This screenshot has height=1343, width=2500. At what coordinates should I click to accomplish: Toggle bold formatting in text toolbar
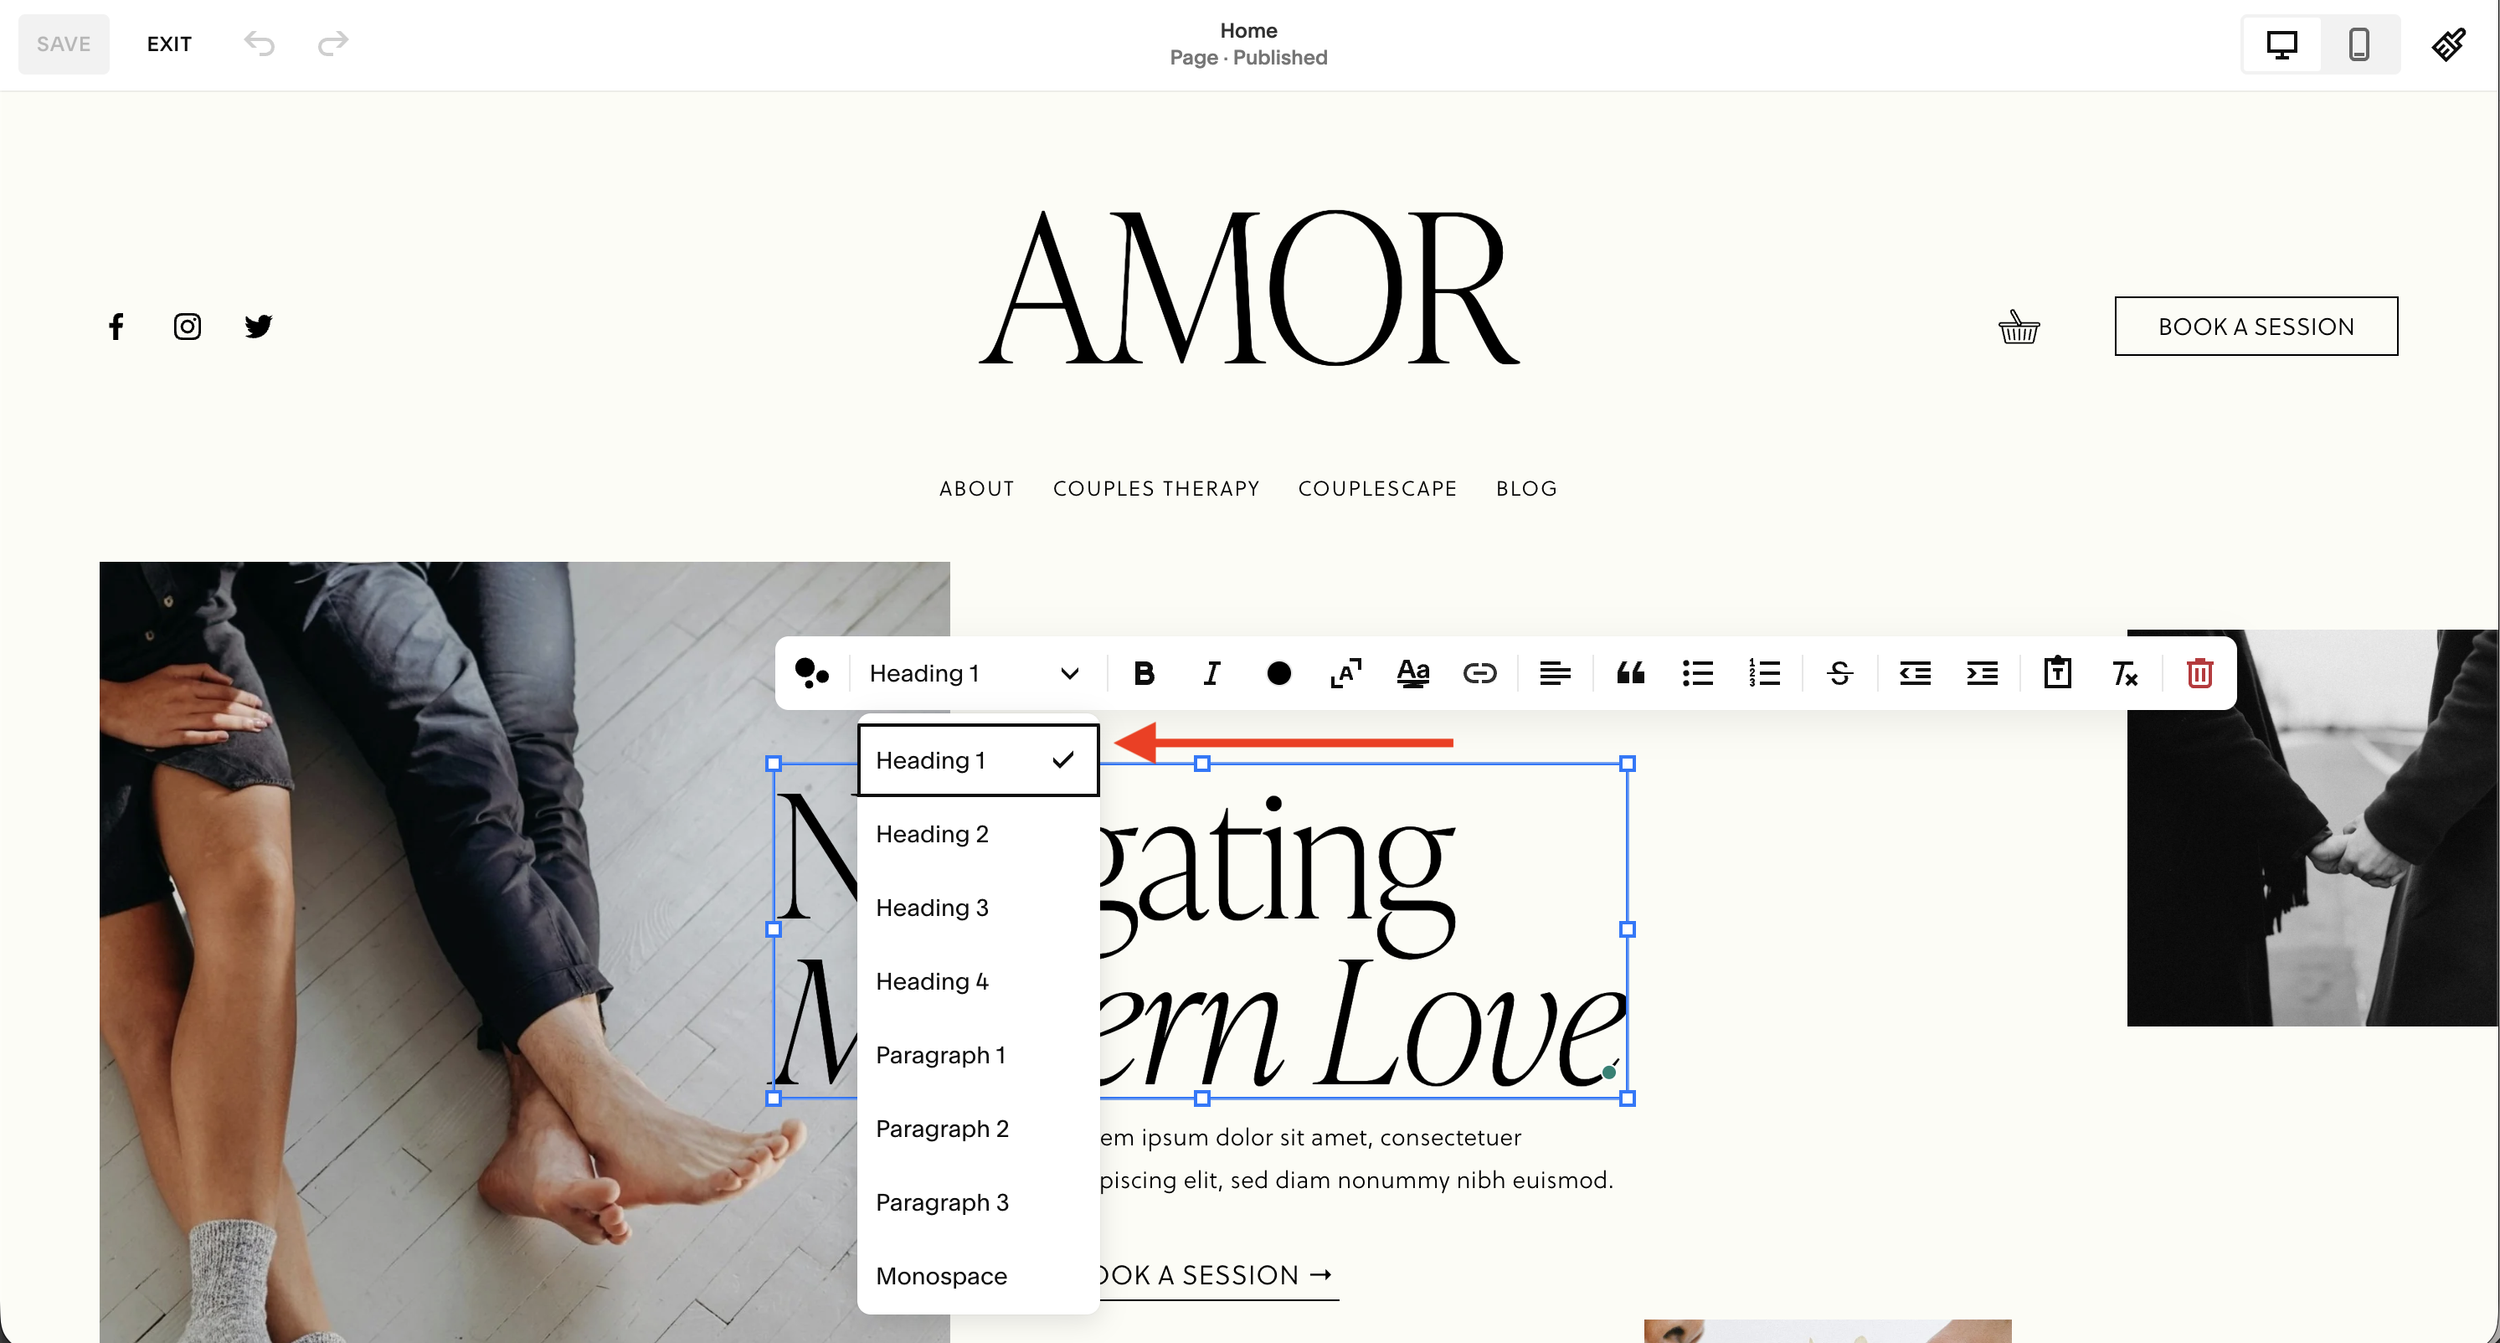[x=1144, y=673]
